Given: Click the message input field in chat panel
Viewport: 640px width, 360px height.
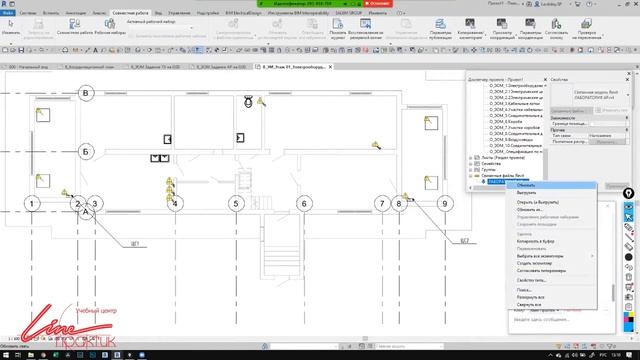Looking at the screenshot, I should (x=562, y=319).
